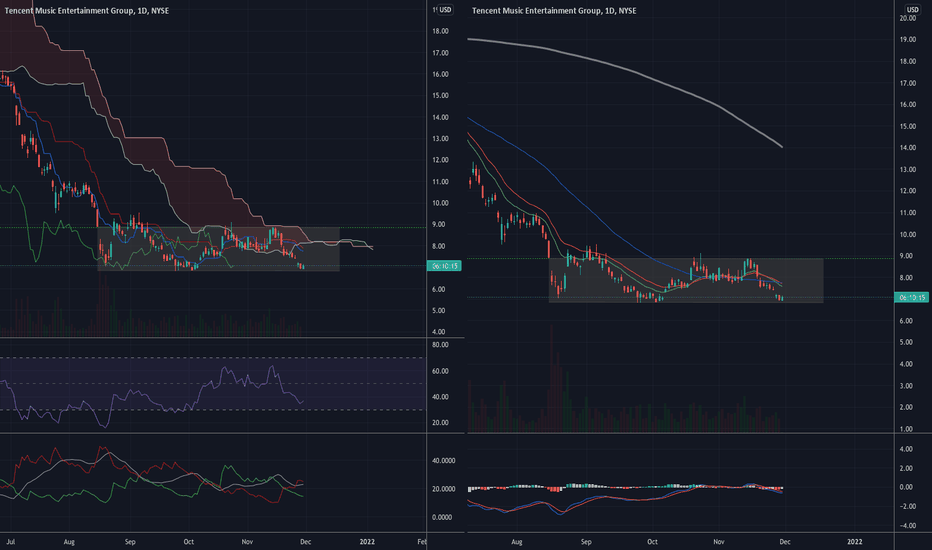Select the 2022 label under the Ichimoku chart

[367, 542]
